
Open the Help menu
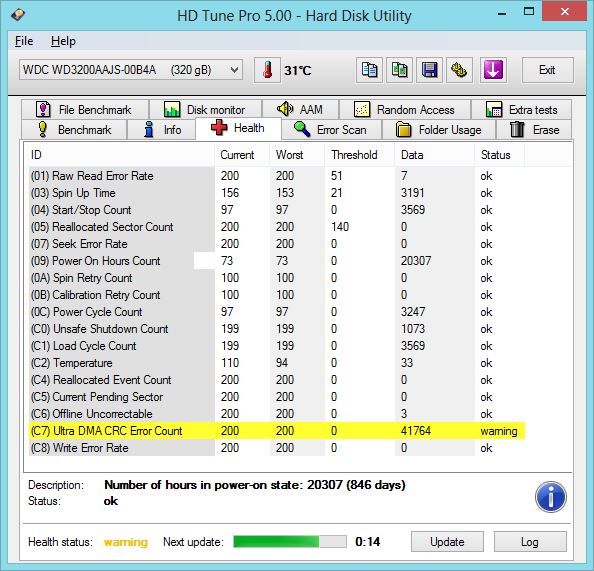tap(63, 41)
